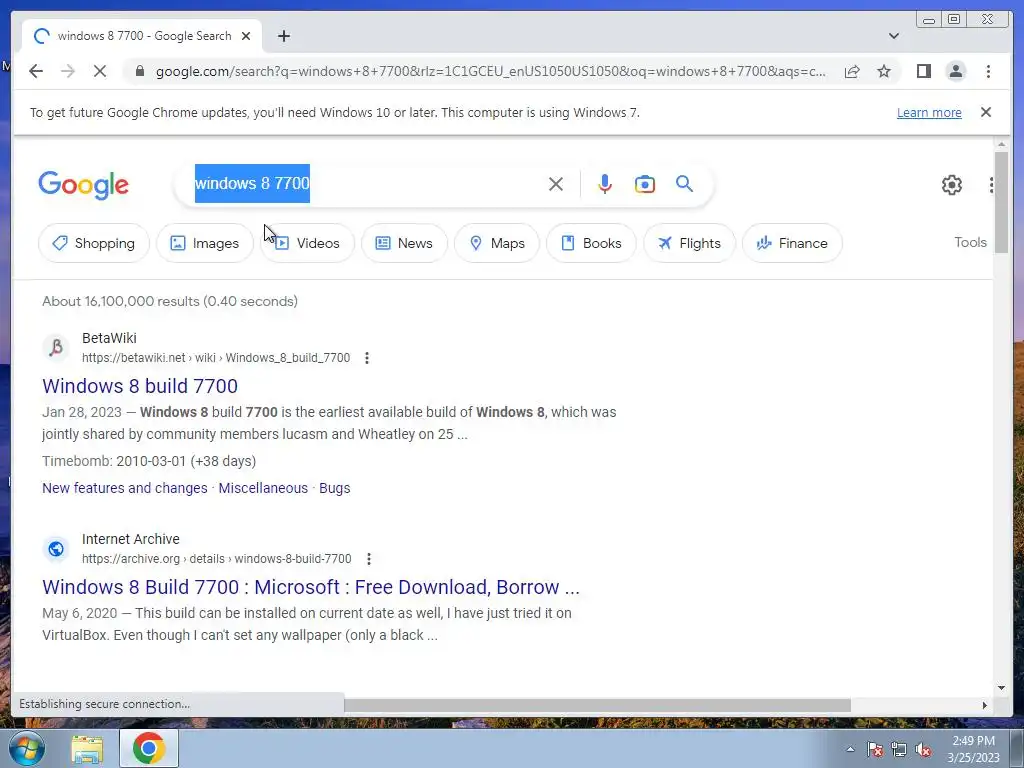Click the scroll down arrow
Viewport: 1024px width, 768px height.
click(1001, 688)
